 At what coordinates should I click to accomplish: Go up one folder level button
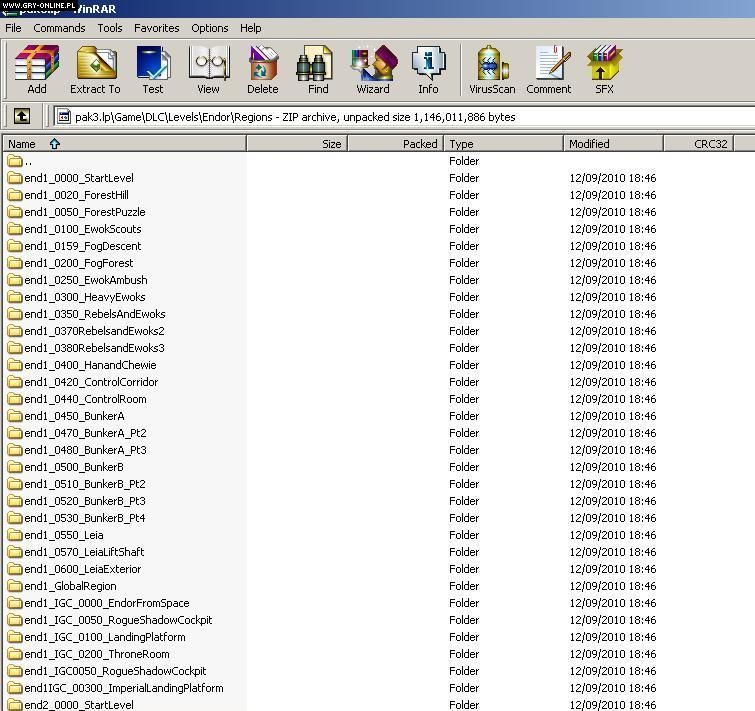(x=22, y=117)
